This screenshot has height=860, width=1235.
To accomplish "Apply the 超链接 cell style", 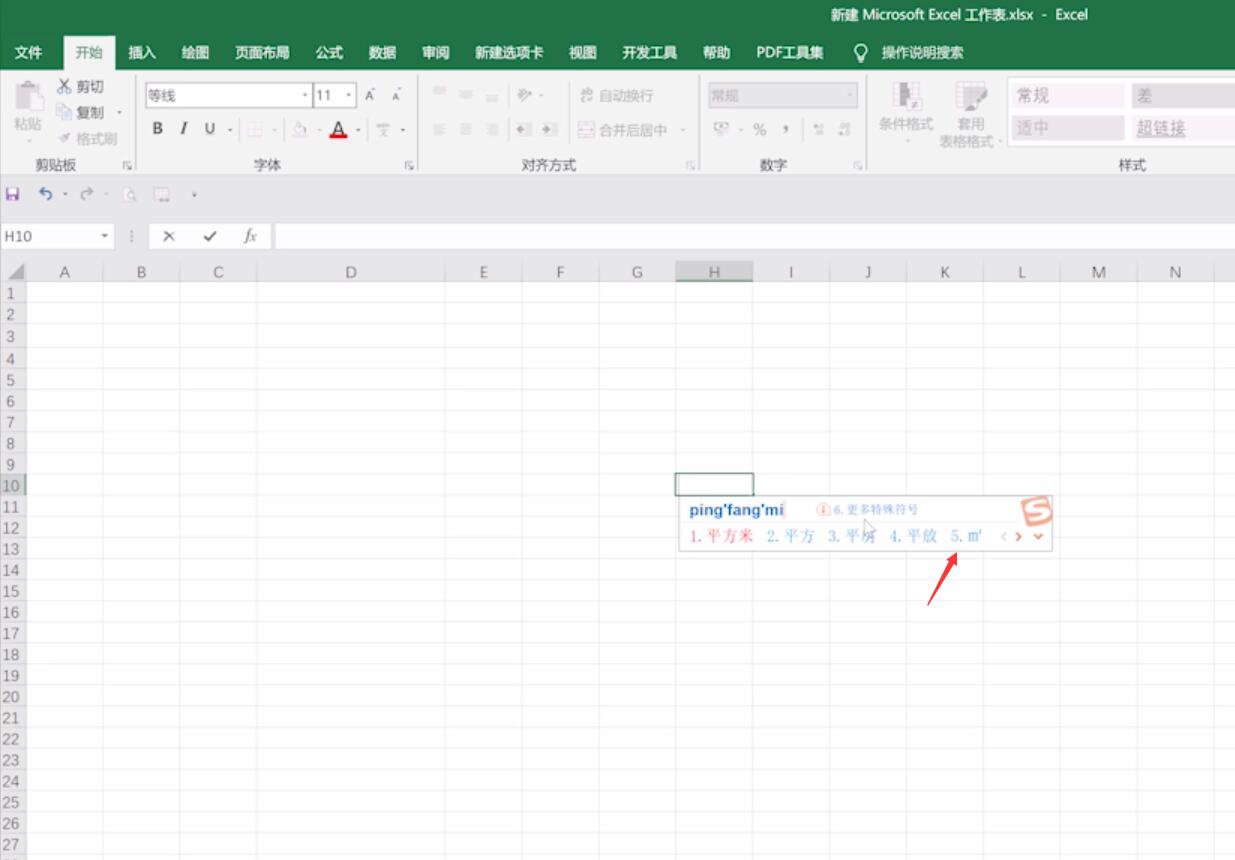I will coord(1160,129).
